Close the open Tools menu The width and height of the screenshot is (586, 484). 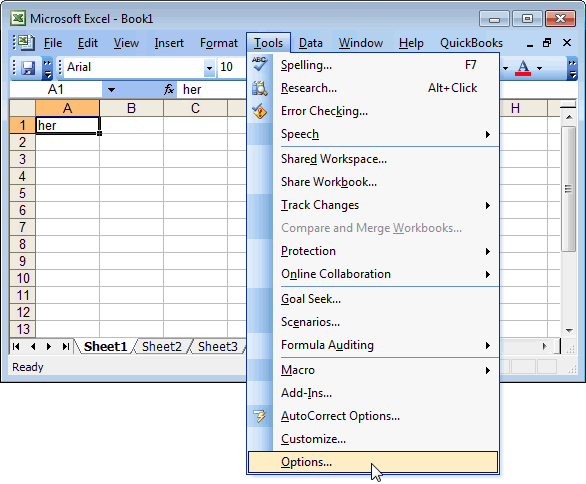[x=268, y=43]
